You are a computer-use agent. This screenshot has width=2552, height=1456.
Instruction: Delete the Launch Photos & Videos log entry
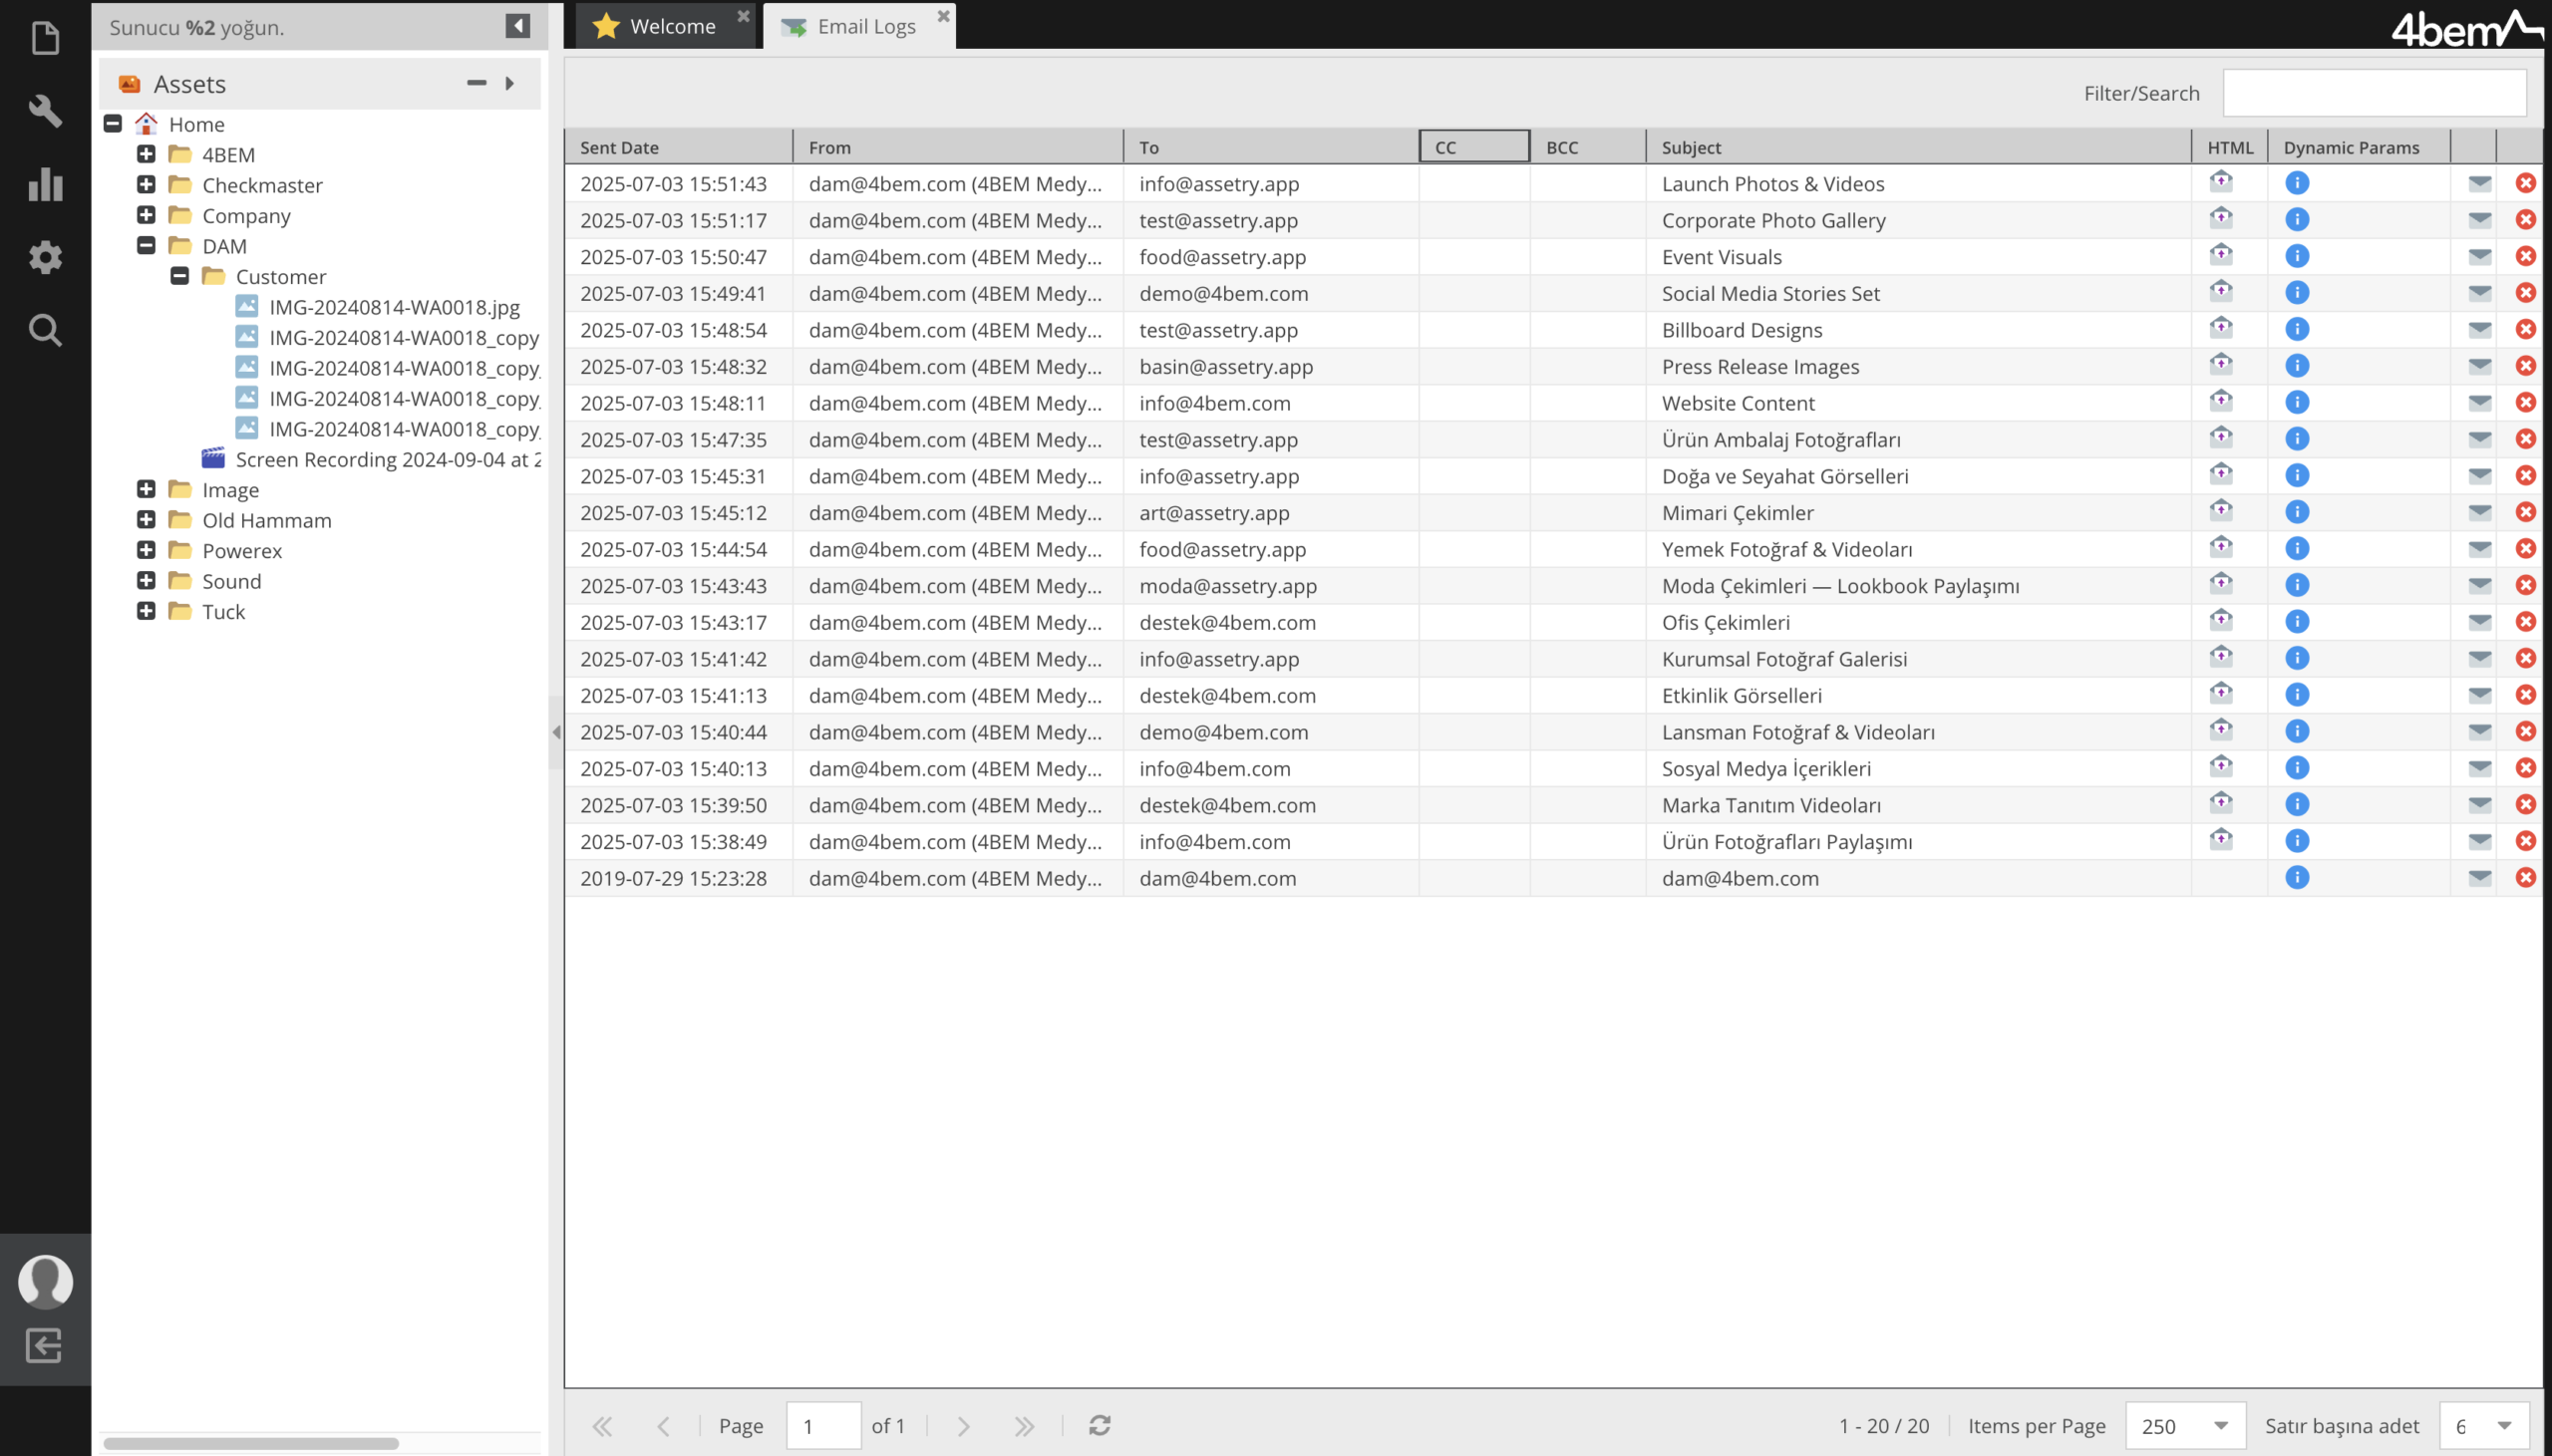2525,183
